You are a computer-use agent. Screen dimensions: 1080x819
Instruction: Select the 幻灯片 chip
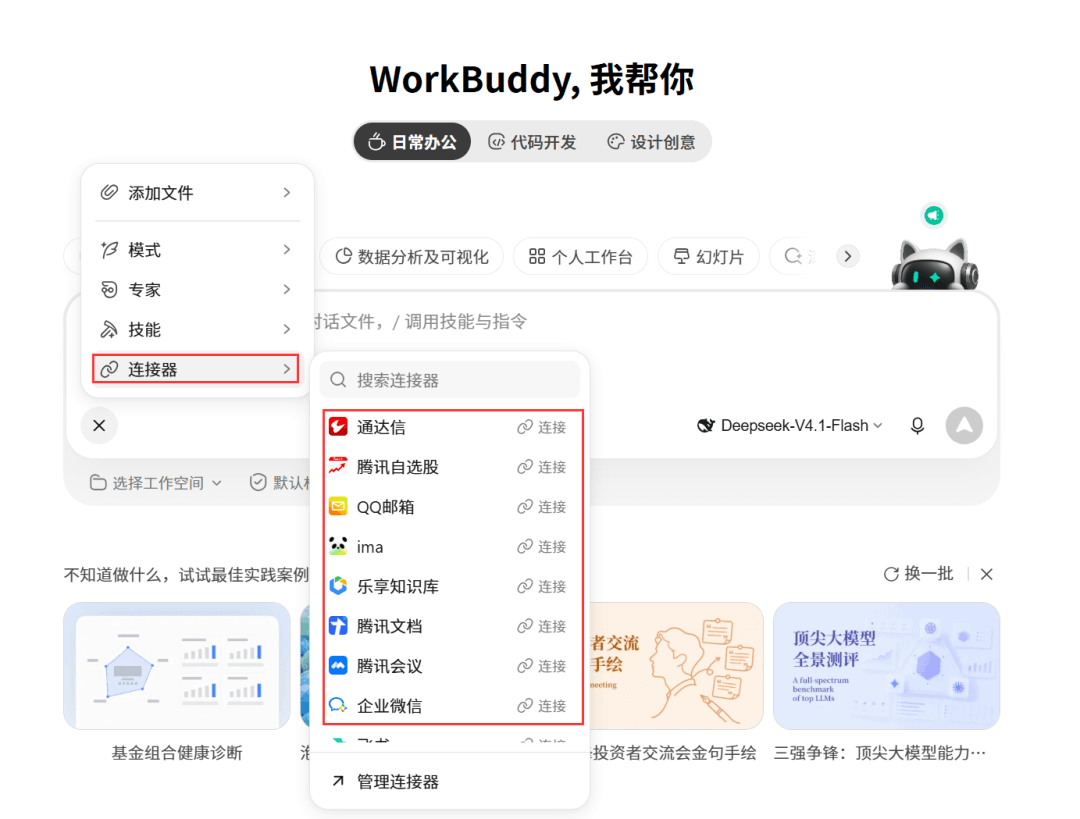[x=709, y=257]
